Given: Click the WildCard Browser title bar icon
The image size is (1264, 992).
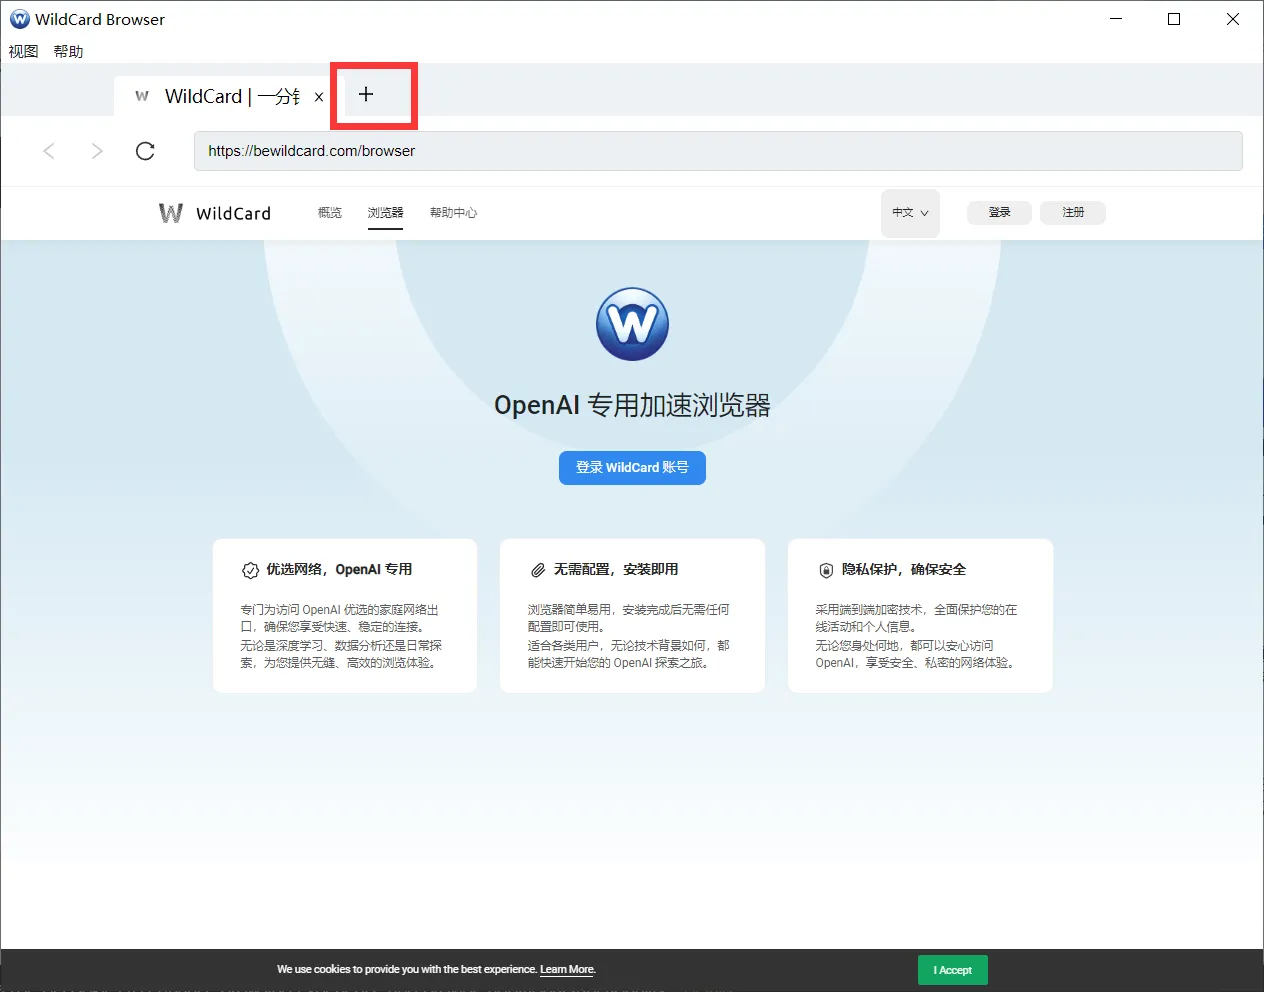Looking at the screenshot, I should (19, 19).
